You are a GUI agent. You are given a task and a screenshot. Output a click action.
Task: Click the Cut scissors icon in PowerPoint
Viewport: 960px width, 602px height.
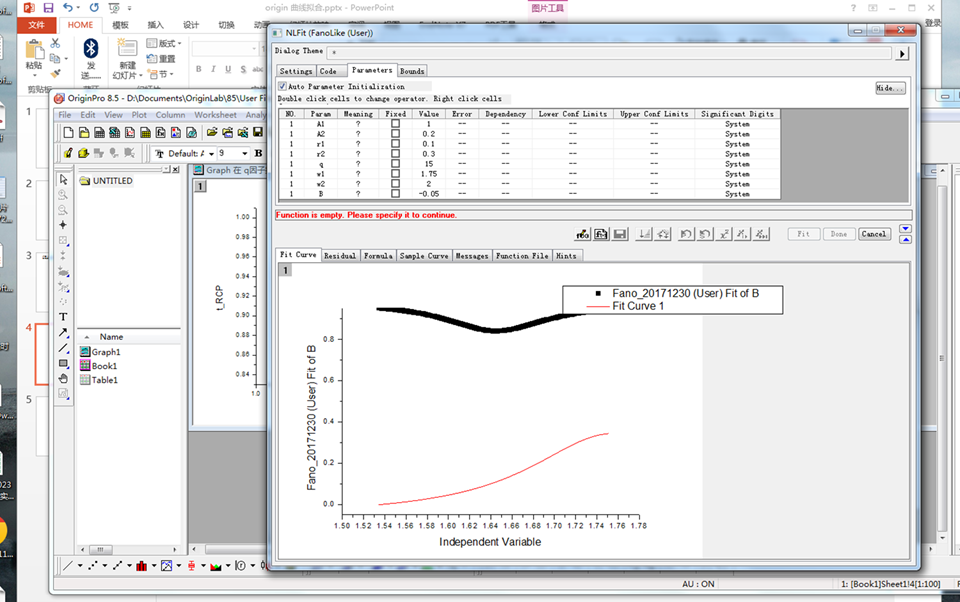click(x=55, y=43)
